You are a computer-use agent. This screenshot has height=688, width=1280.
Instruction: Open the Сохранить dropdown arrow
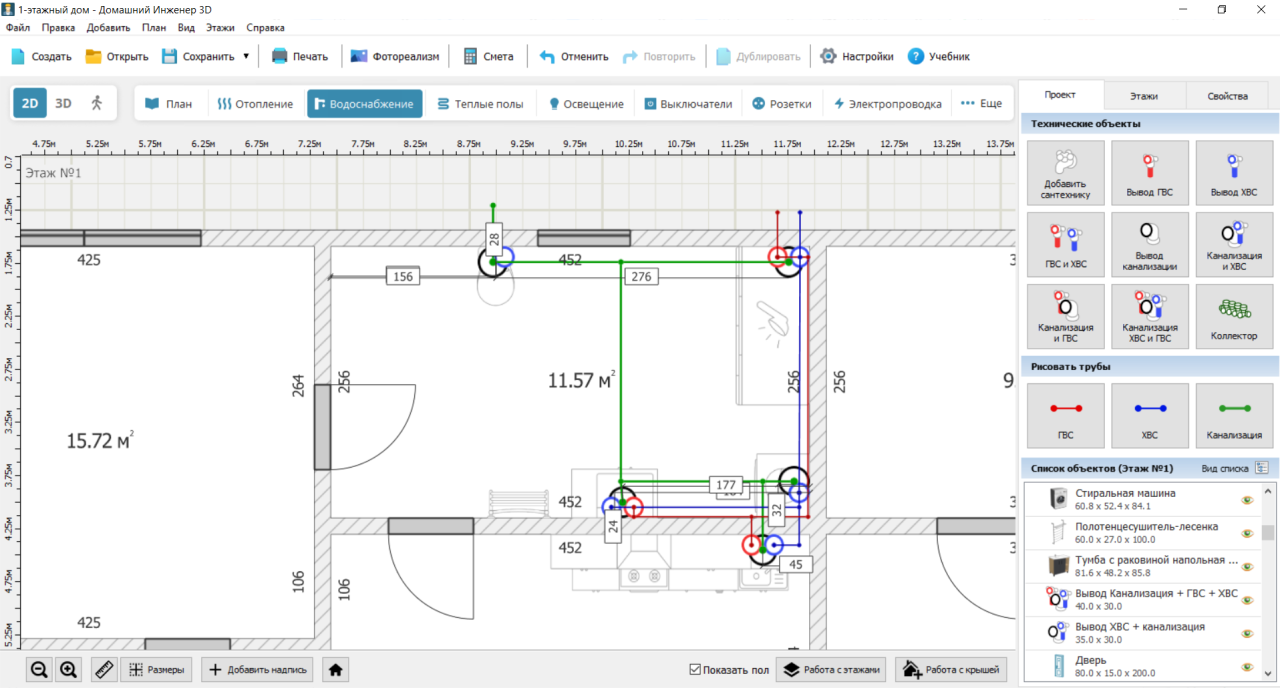pos(246,56)
